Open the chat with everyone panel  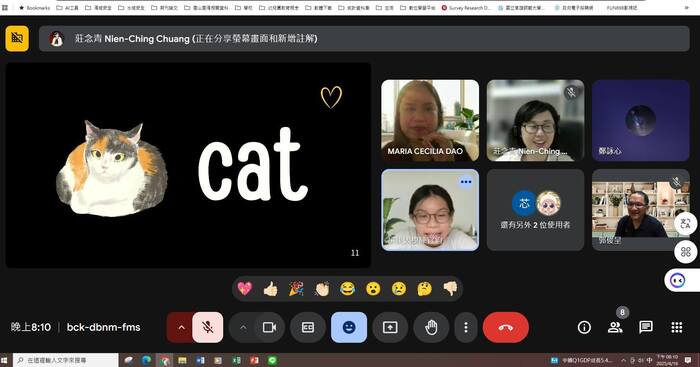click(x=646, y=327)
